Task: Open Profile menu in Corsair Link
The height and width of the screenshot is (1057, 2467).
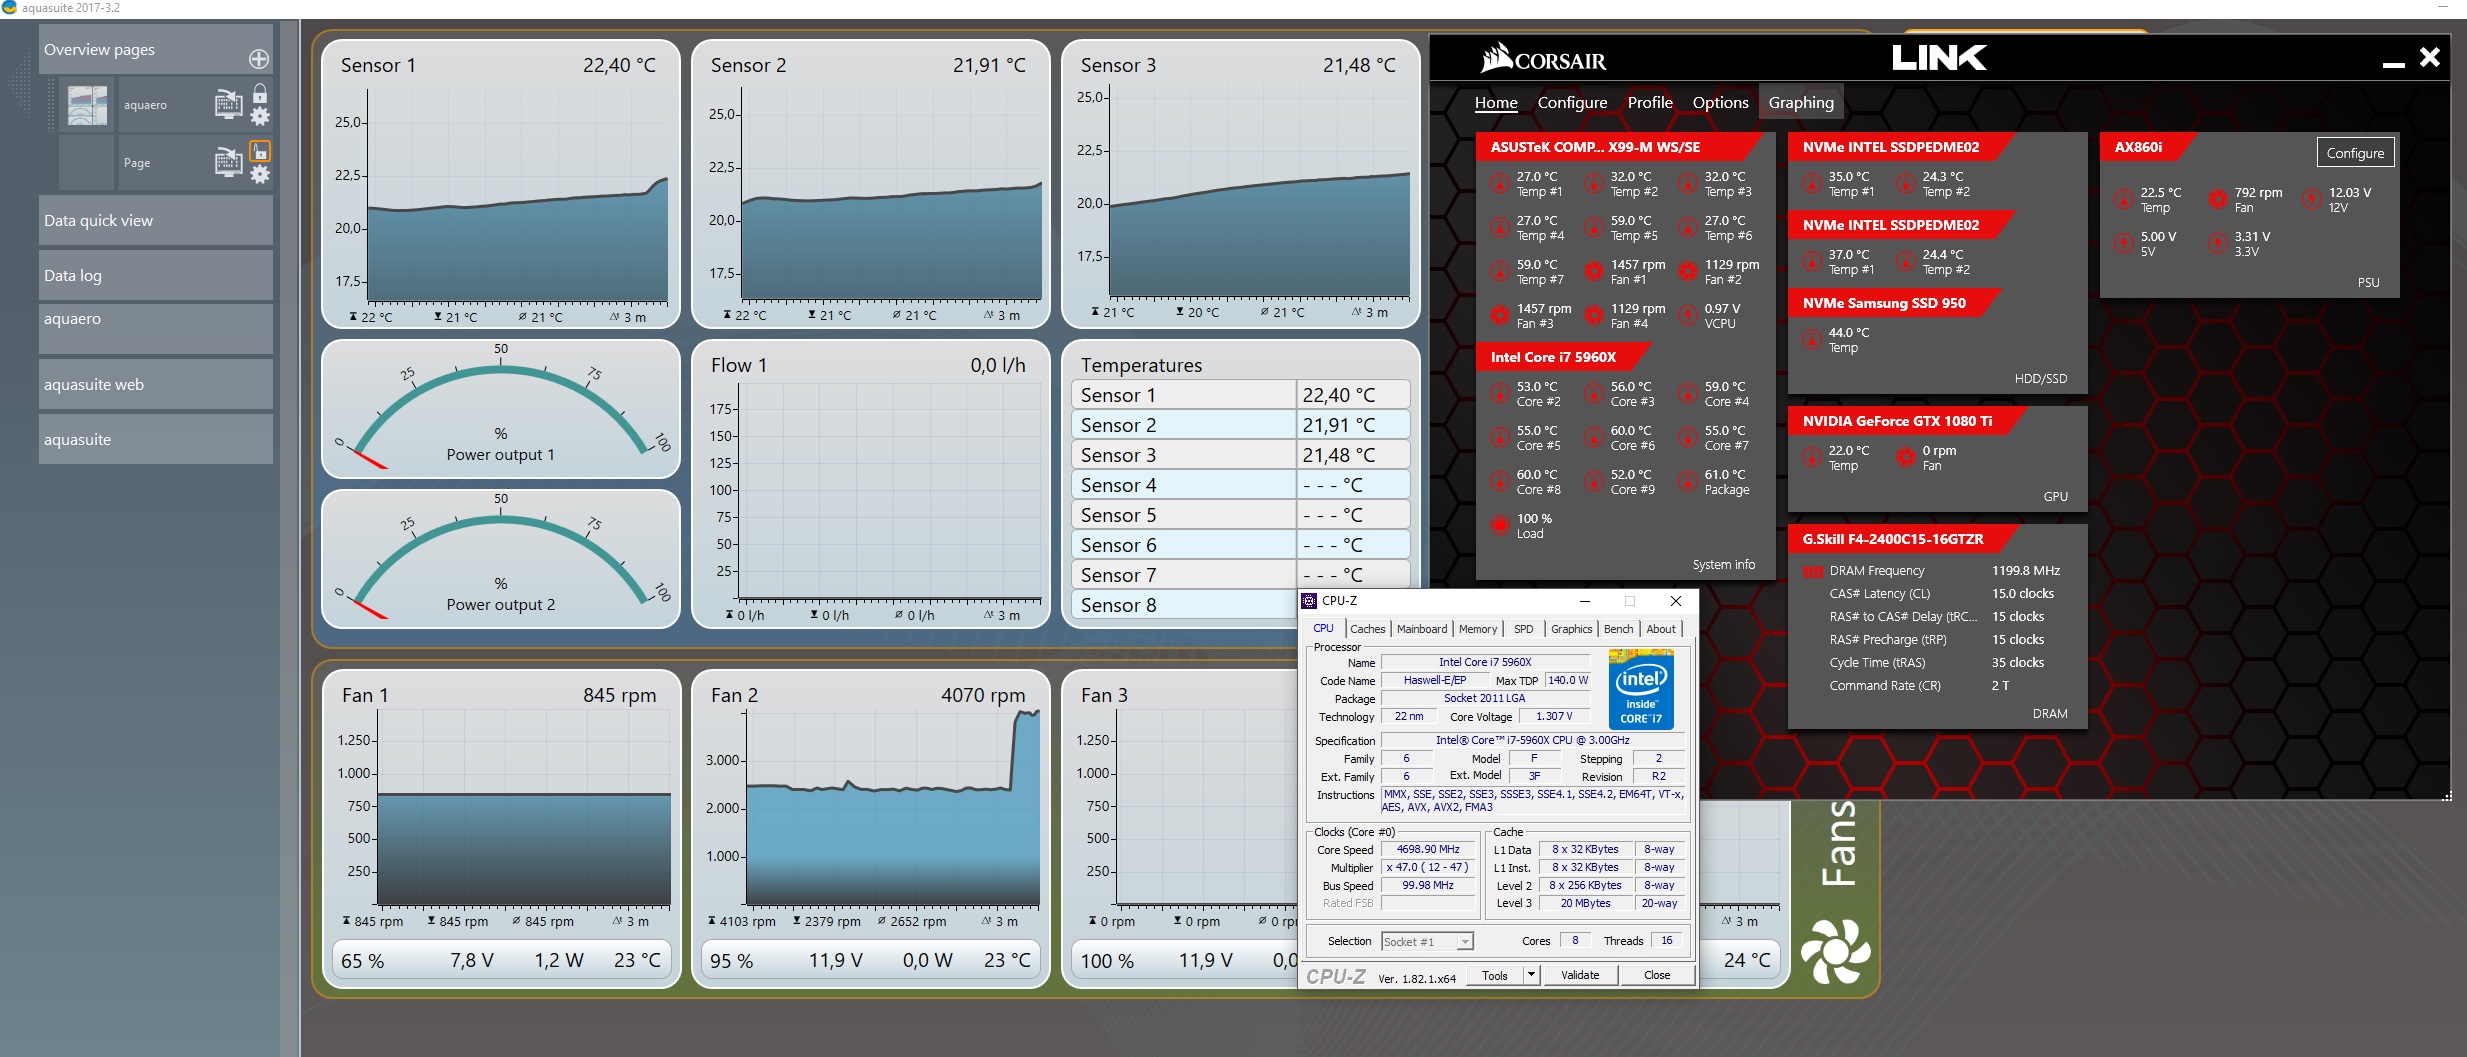Action: click(1650, 102)
